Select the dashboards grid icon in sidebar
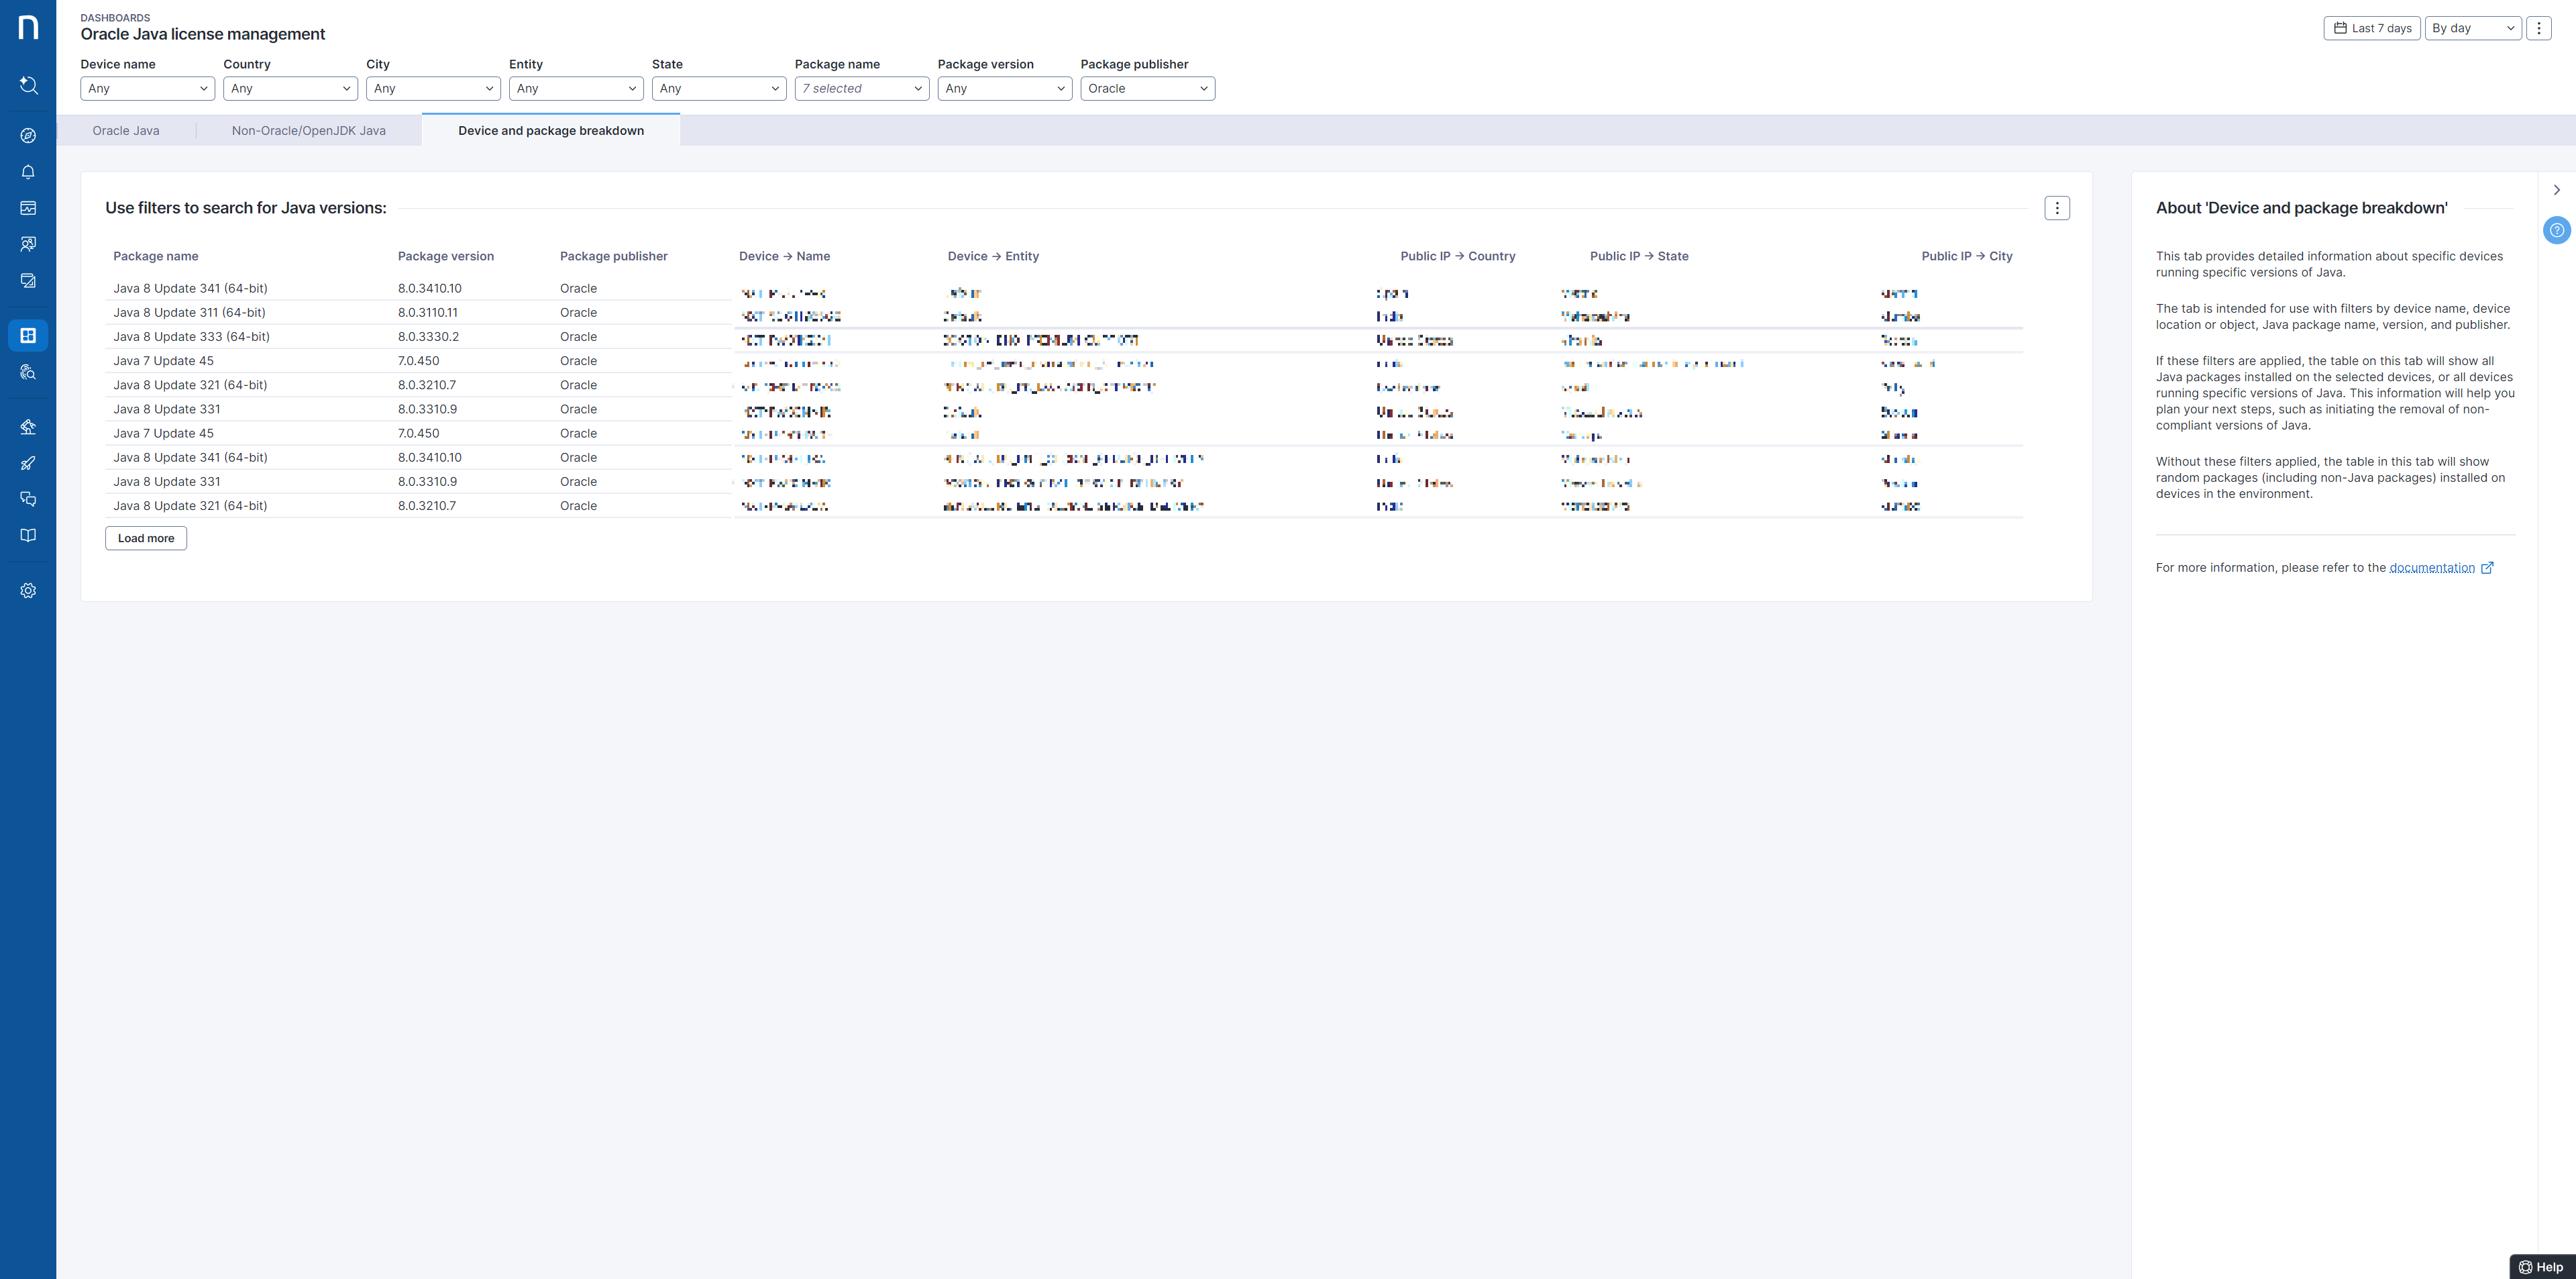 28,335
